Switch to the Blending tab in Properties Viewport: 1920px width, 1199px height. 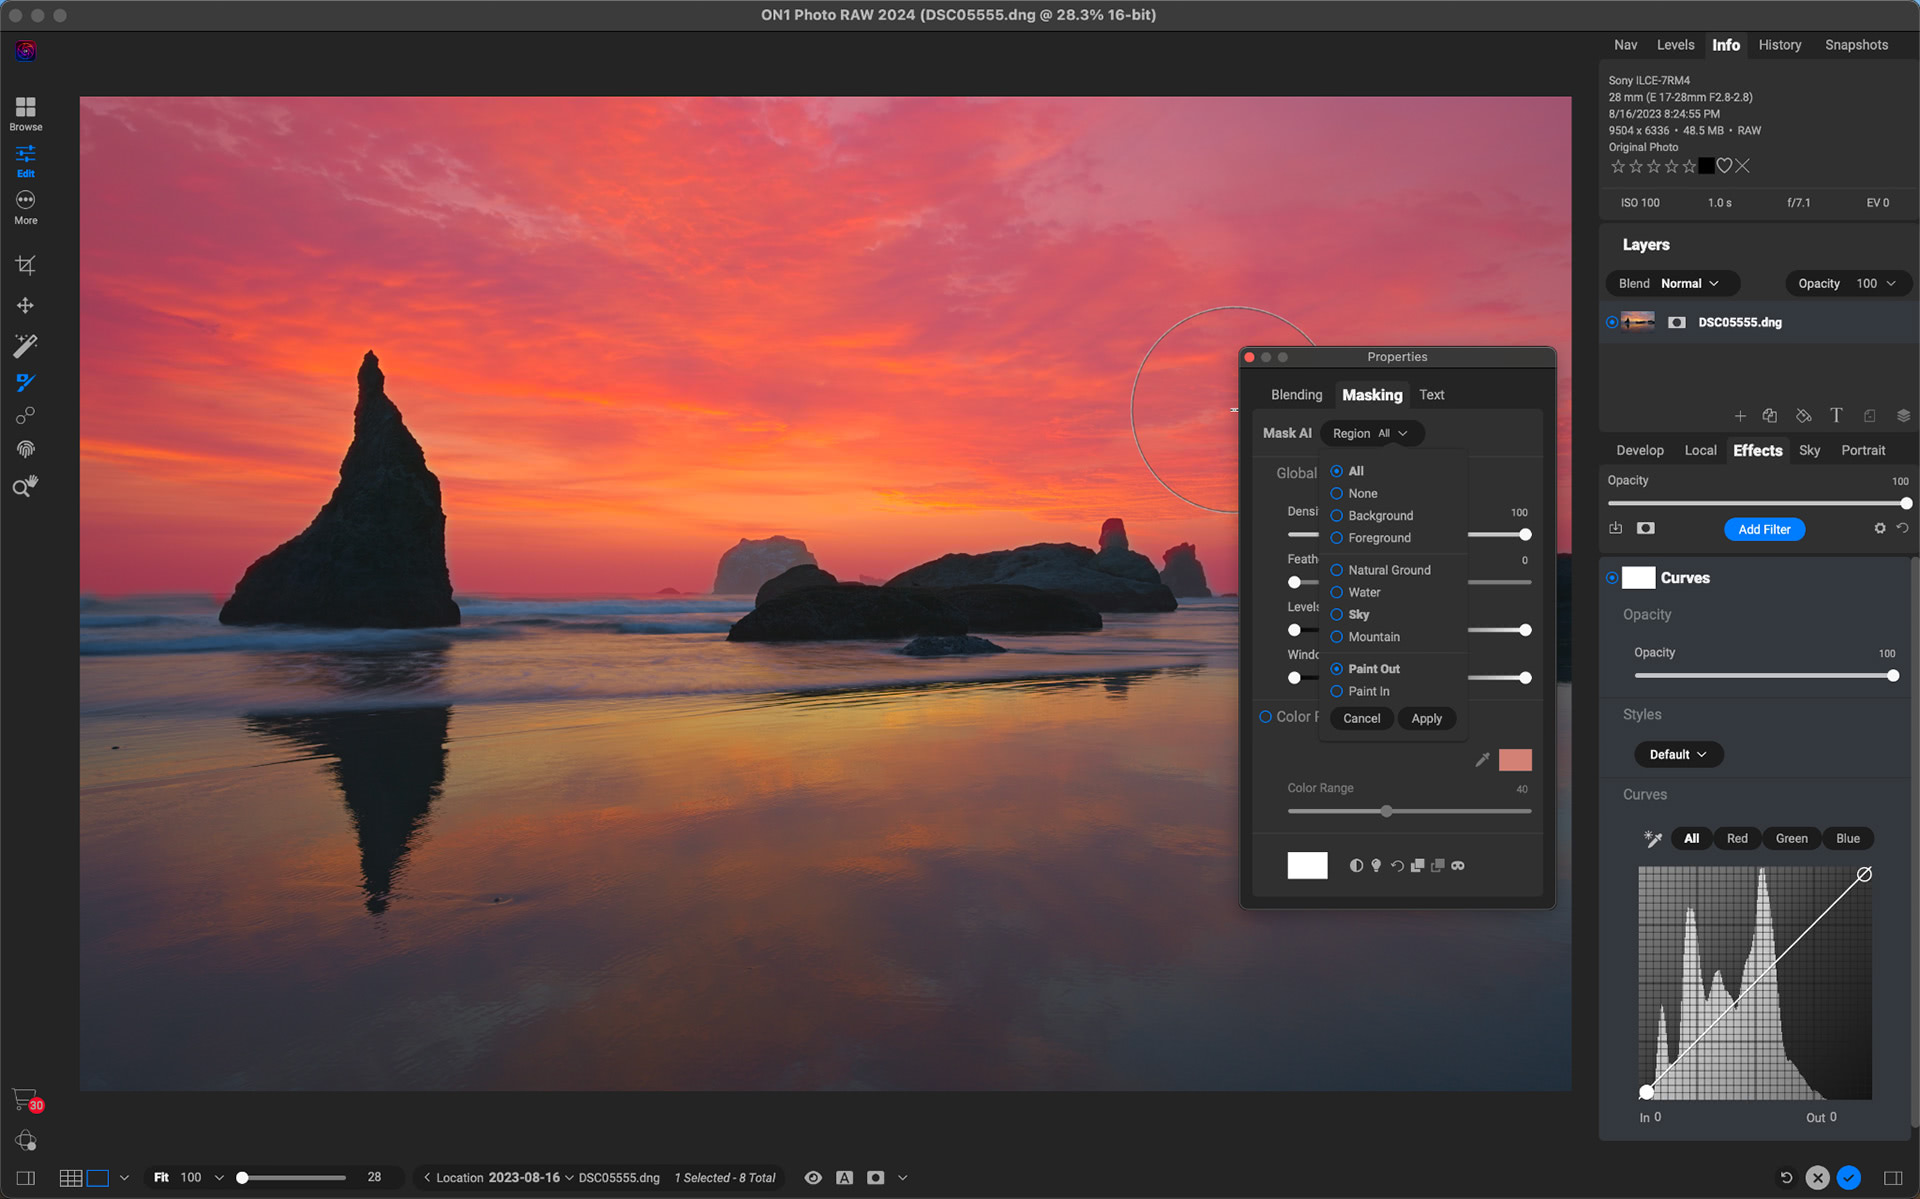click(1296, 394)
